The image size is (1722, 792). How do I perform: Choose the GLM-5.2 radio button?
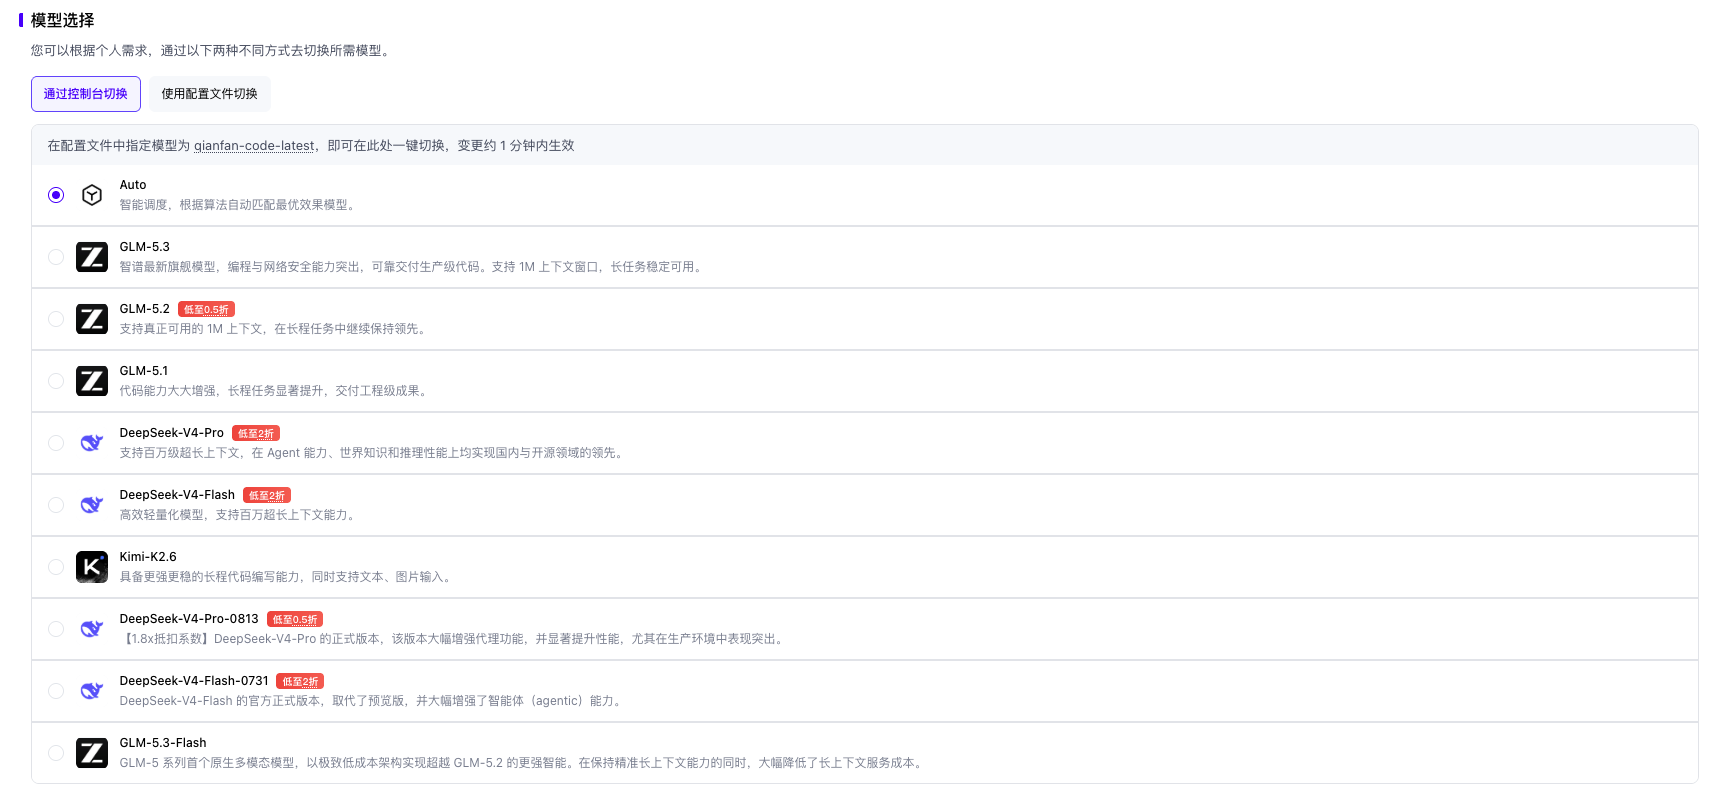coord(56,319)
